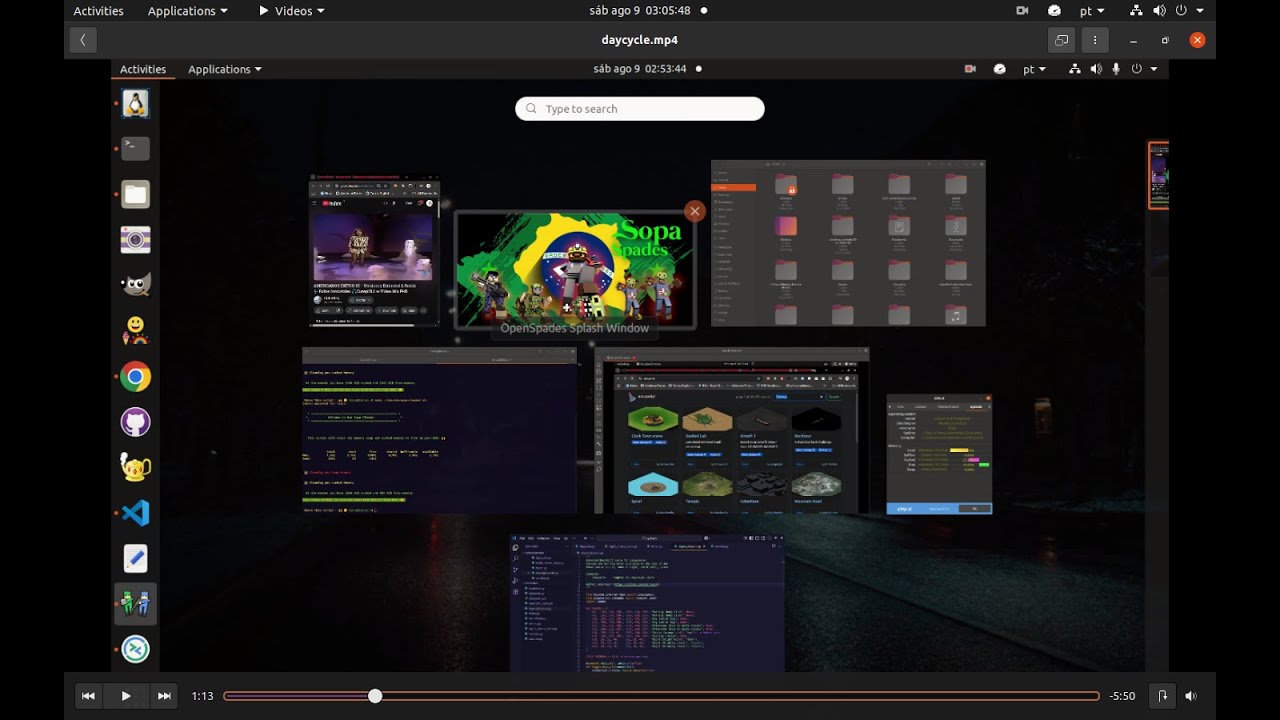Click the workspace thumbnail at the right edge
The height and width of the screenshot is (720, 1280).
[x=1158, y=175]
